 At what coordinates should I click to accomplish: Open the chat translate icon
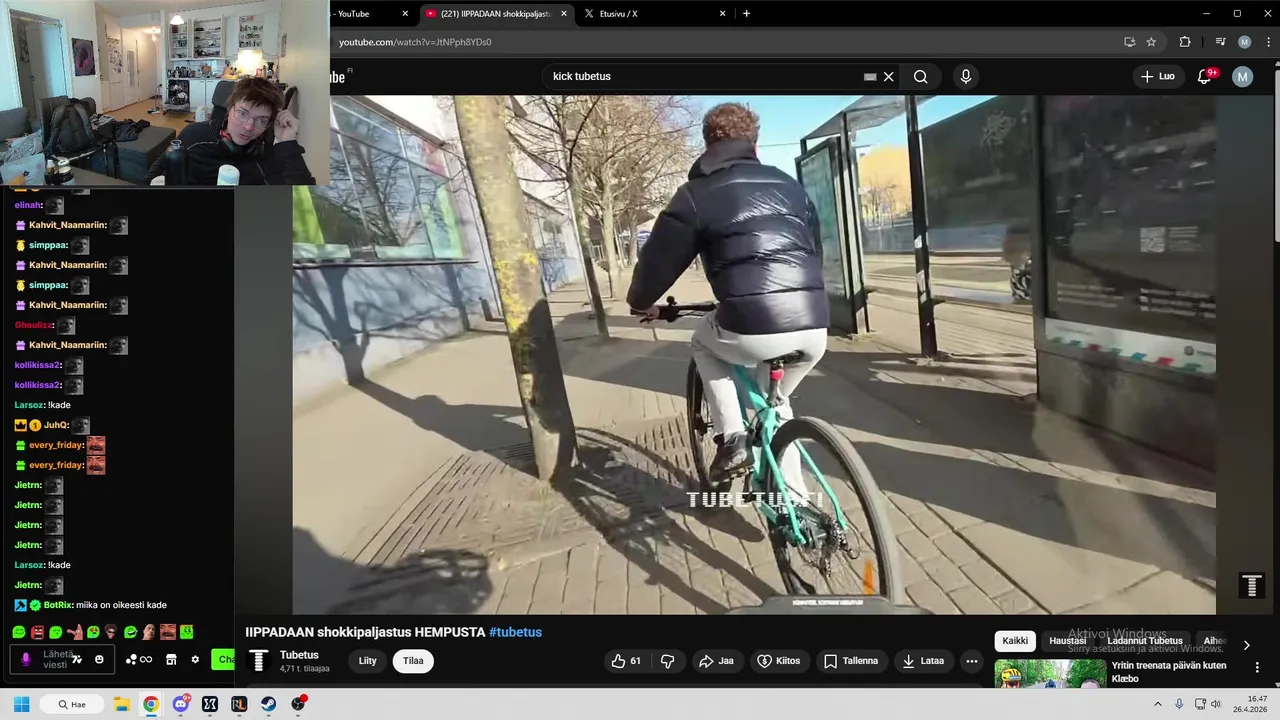pos(77,660)
